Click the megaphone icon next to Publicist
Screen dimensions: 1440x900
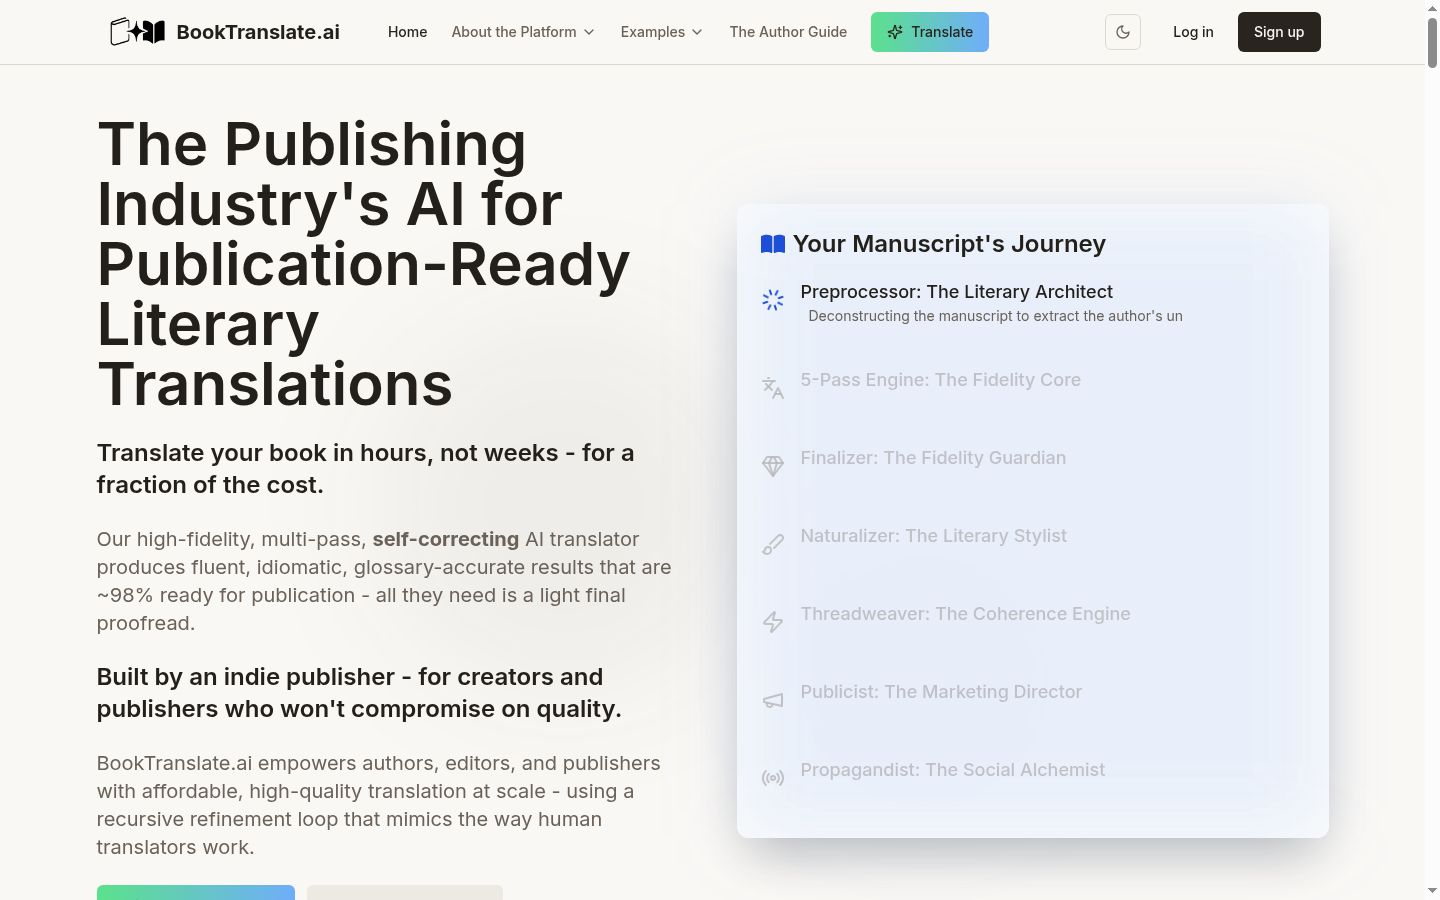pyautogui.click(x=773, y=700)
